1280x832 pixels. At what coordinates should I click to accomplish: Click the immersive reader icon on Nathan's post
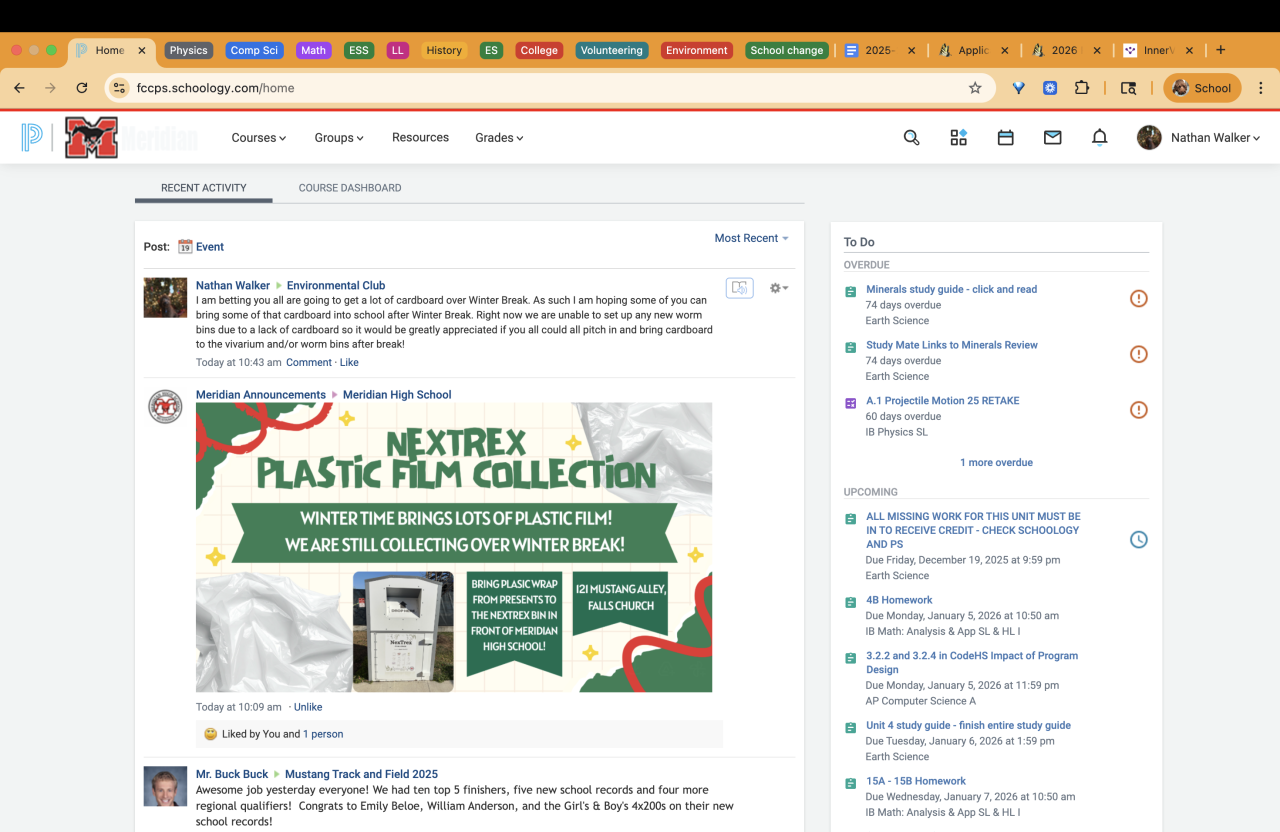(739, 288)
